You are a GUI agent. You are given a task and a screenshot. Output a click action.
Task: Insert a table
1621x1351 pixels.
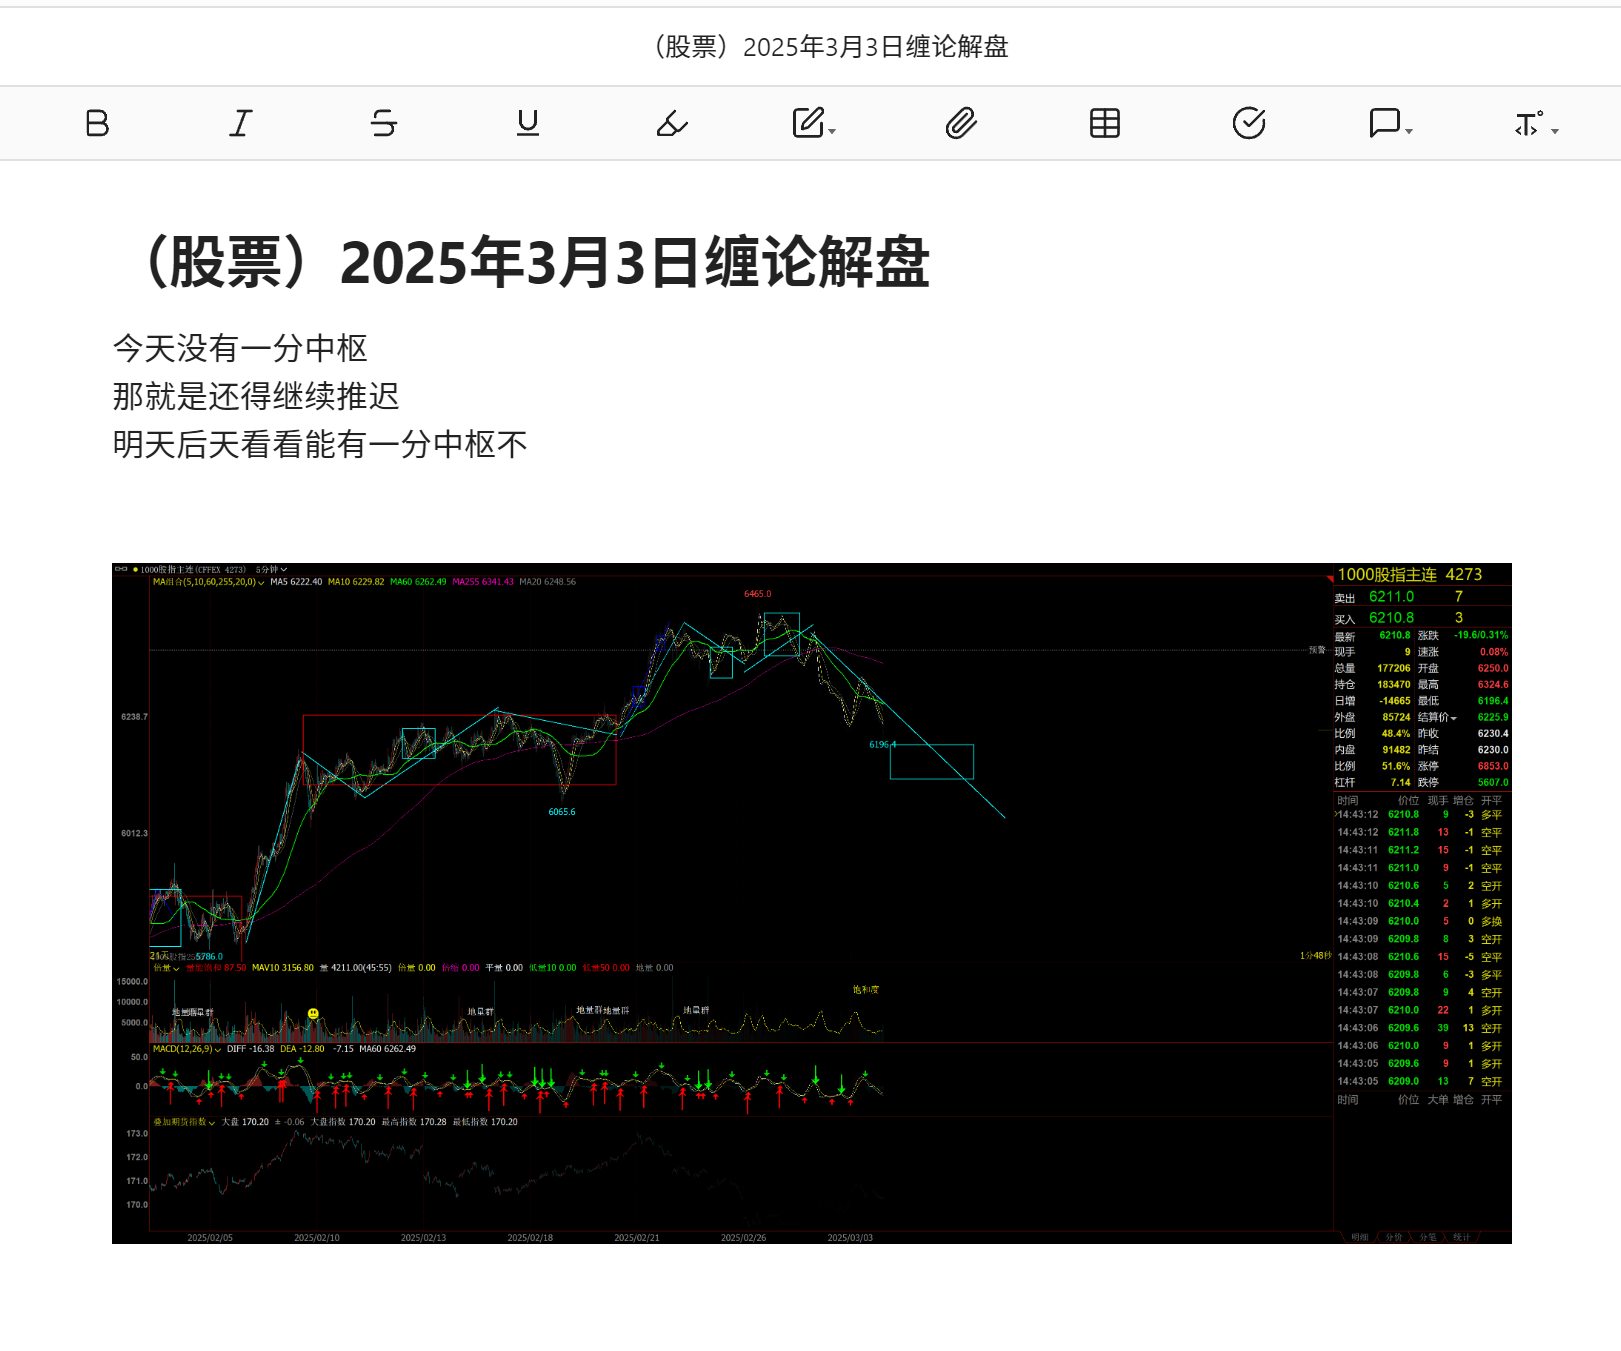pos(1105,123)
